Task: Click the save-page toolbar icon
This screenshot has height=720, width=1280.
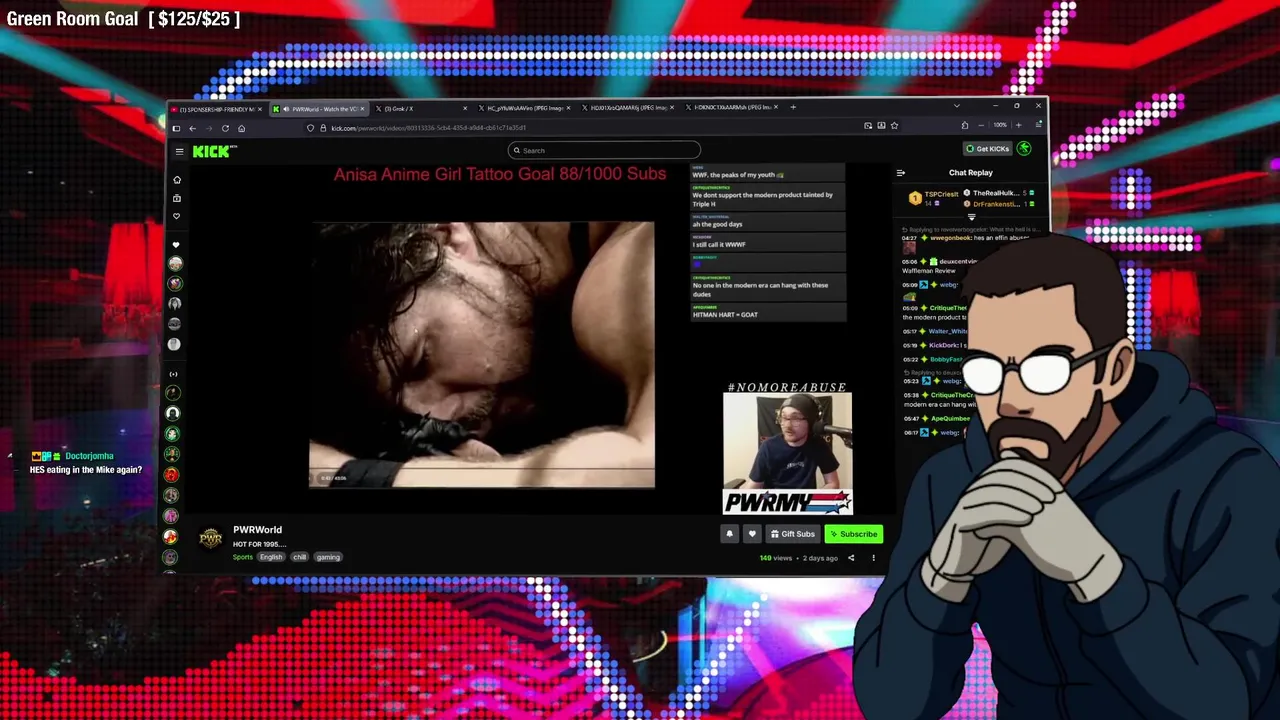Action: point(881,126)
